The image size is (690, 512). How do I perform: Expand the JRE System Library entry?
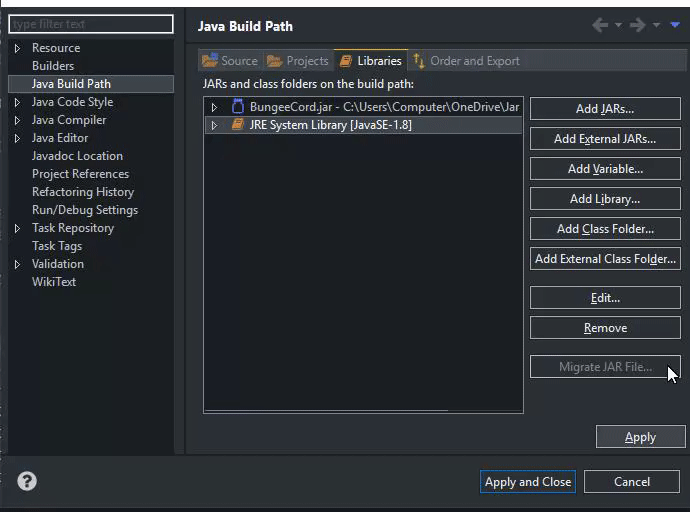click(214, 125)
